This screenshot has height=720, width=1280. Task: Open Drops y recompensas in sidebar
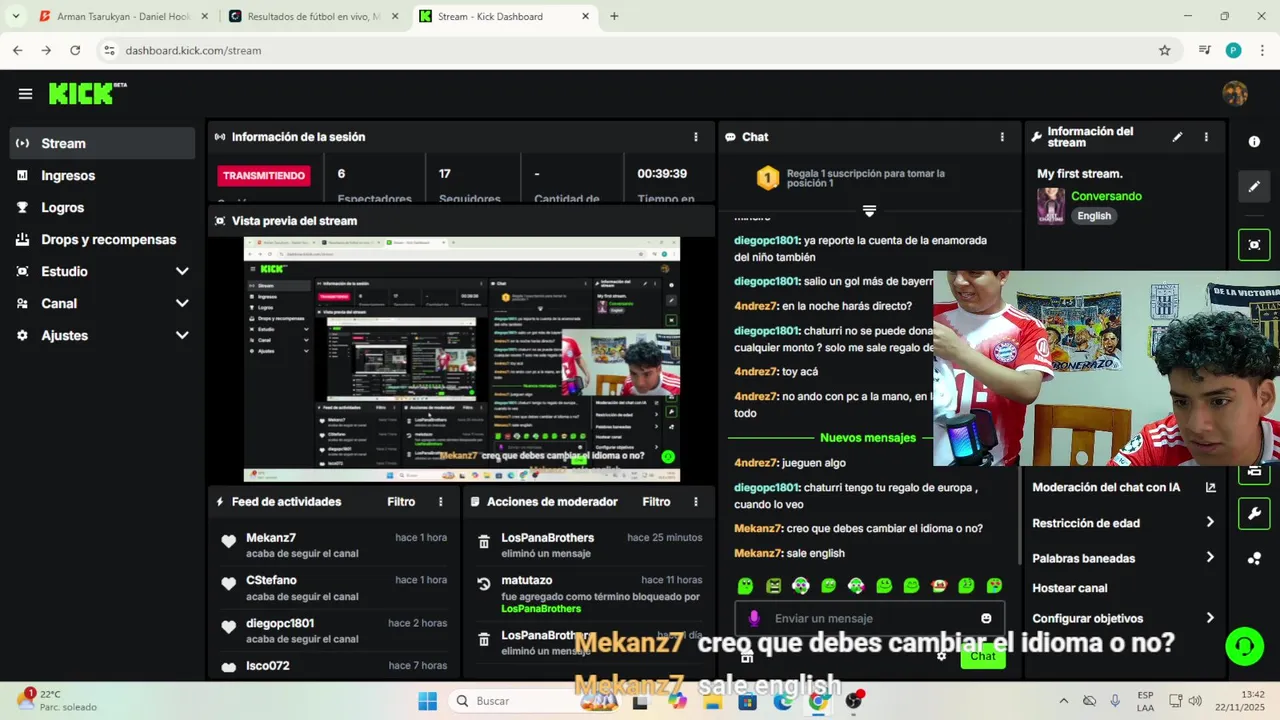(x=102, y=239)
